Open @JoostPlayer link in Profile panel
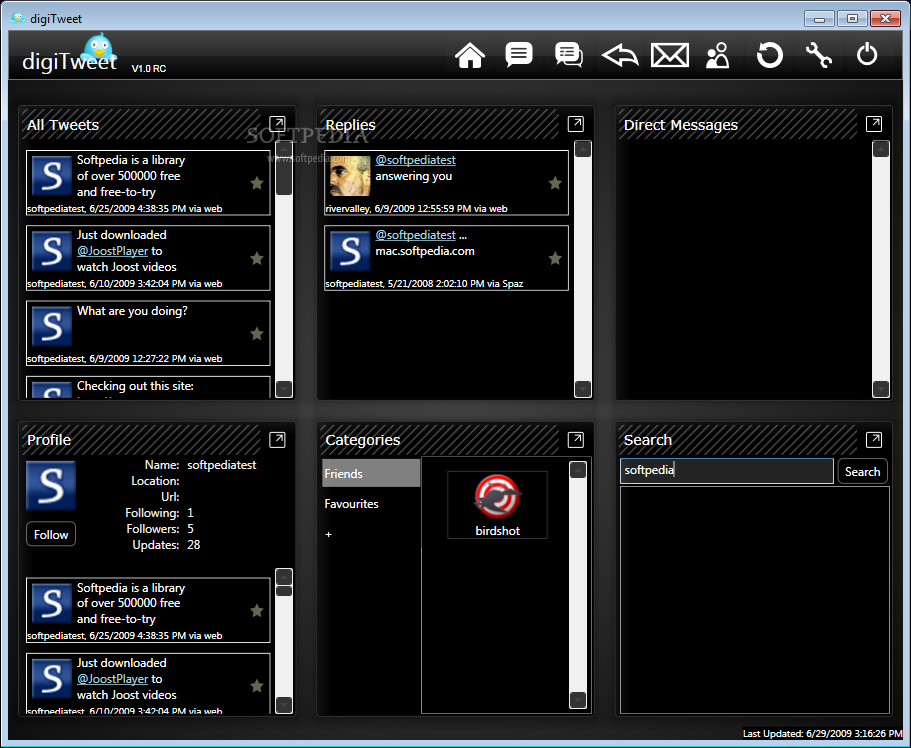This screenshot has height=748, width=911. [x=113, y=679]
